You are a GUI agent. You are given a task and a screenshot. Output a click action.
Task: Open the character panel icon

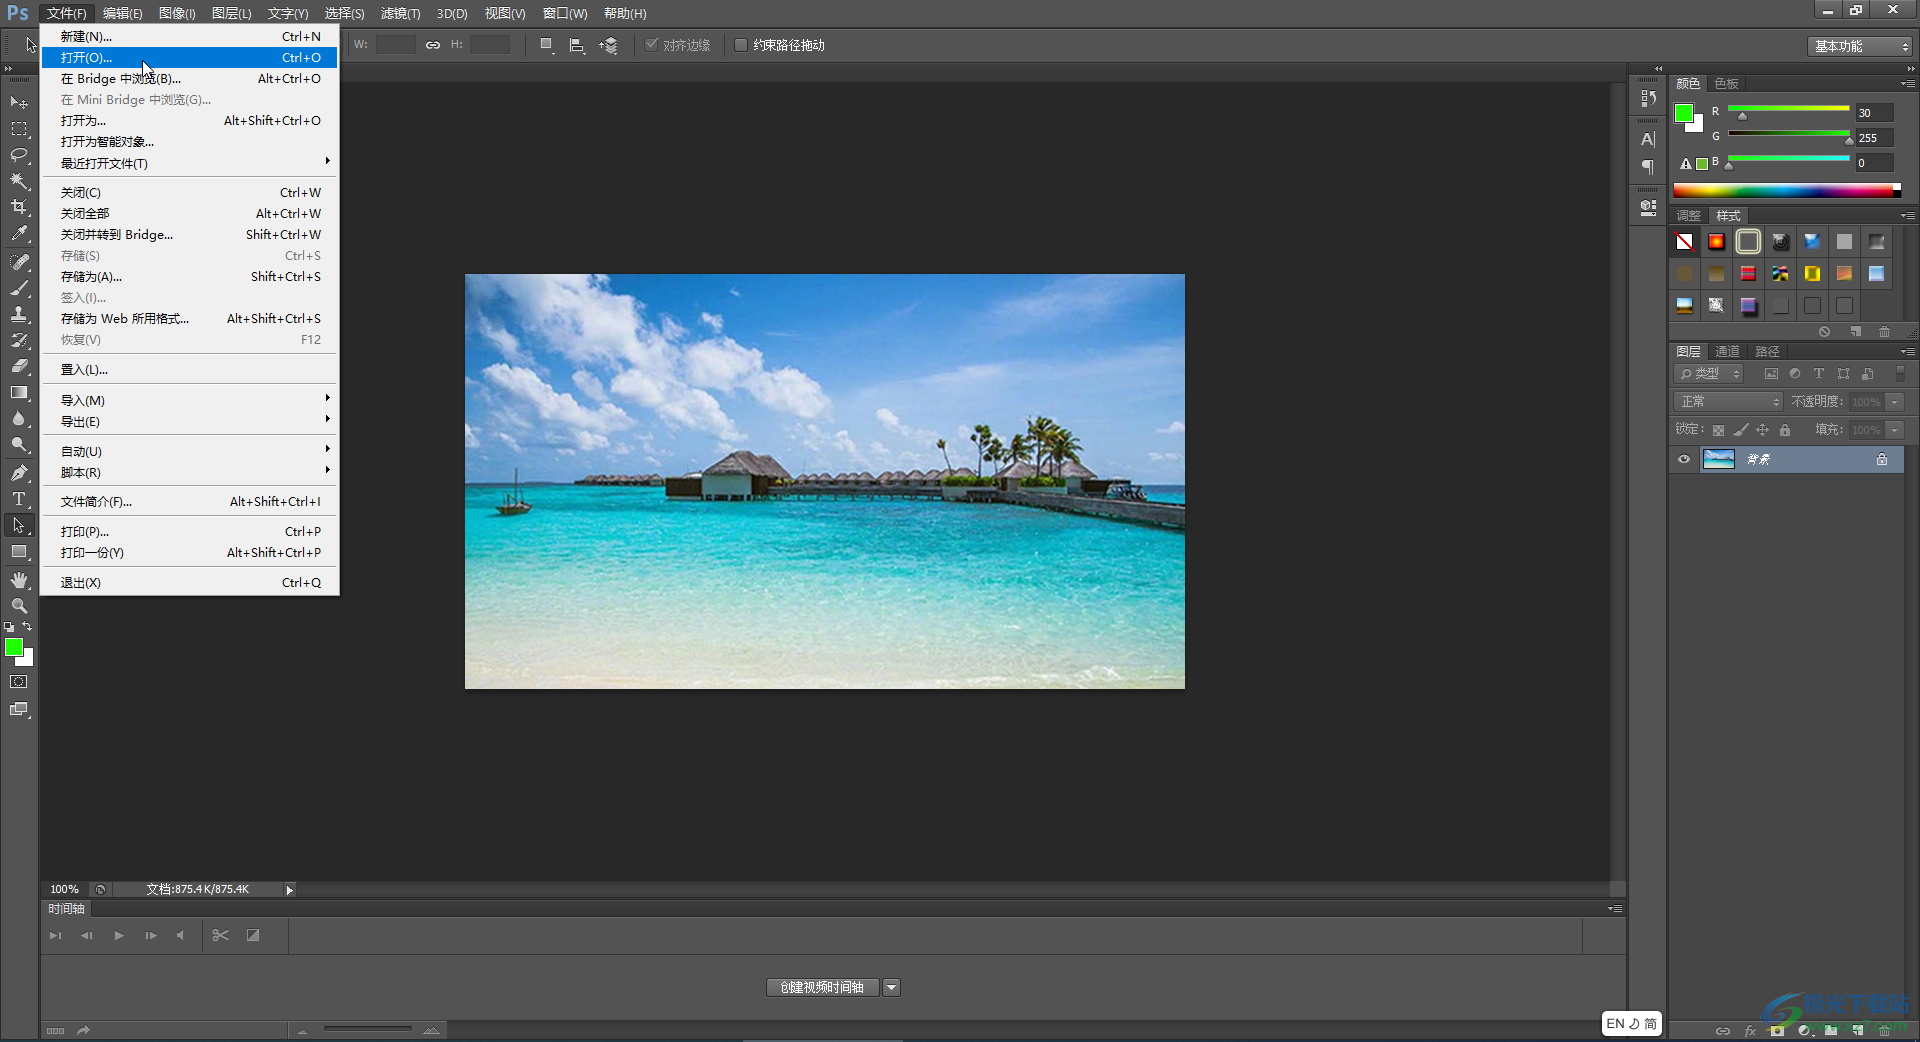[1648, 139]
